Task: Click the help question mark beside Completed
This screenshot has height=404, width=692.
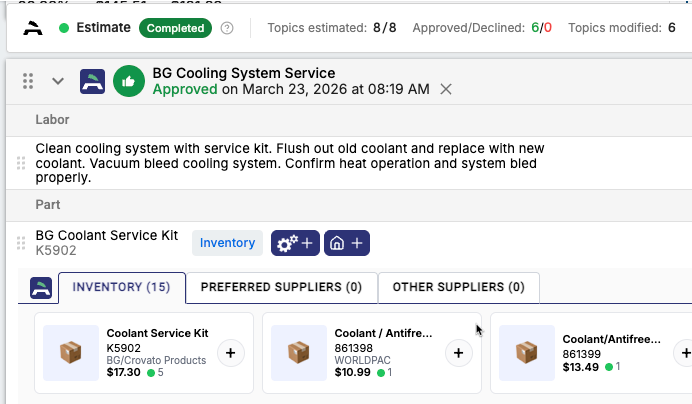Action: click(x=227, y=28)
